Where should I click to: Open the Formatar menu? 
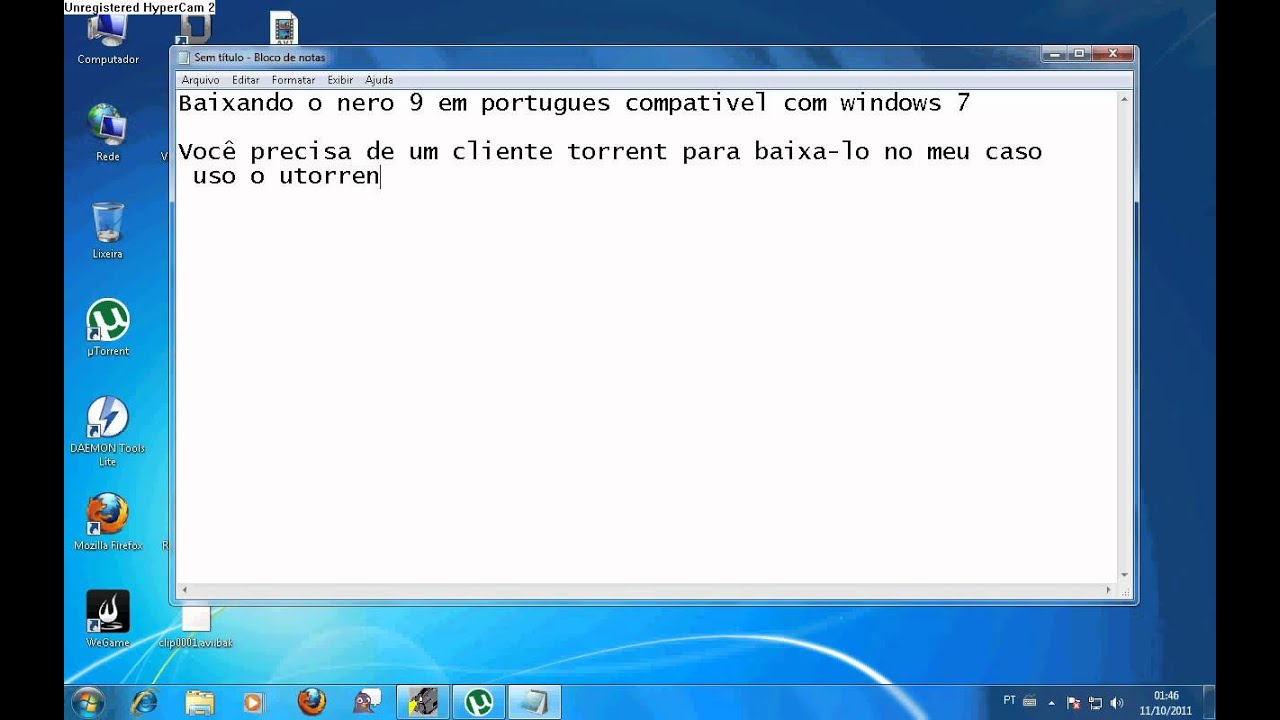point(293,80)
